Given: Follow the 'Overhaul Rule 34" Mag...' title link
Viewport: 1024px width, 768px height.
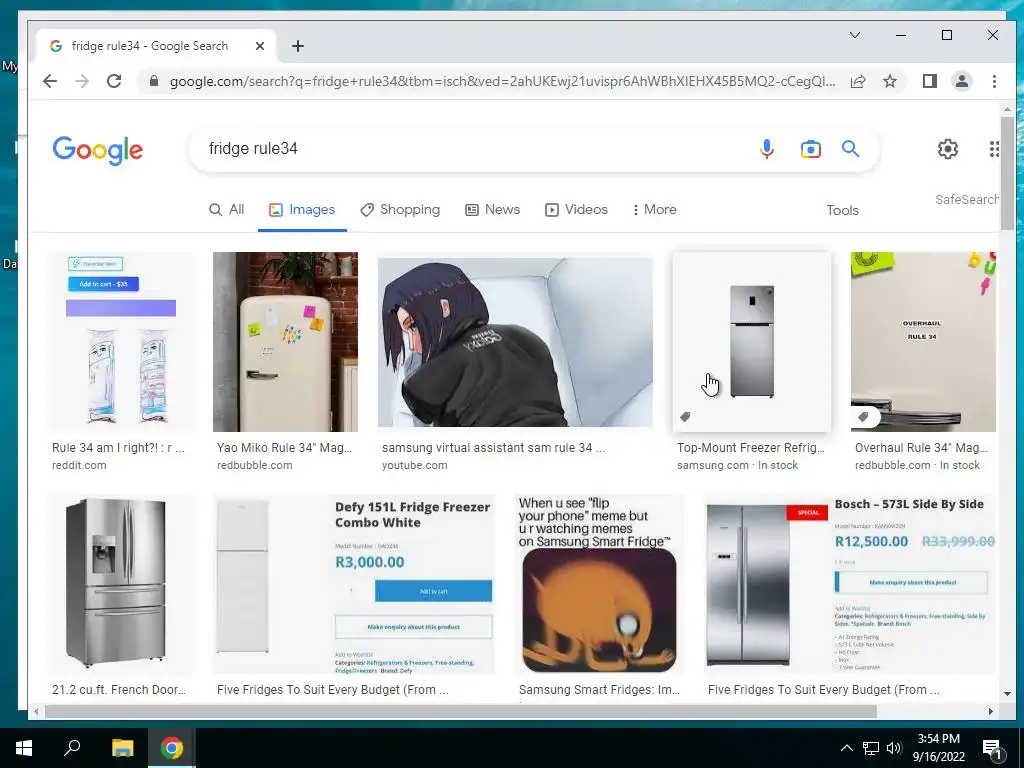Looking at the screenshot, I should point(921,448).
